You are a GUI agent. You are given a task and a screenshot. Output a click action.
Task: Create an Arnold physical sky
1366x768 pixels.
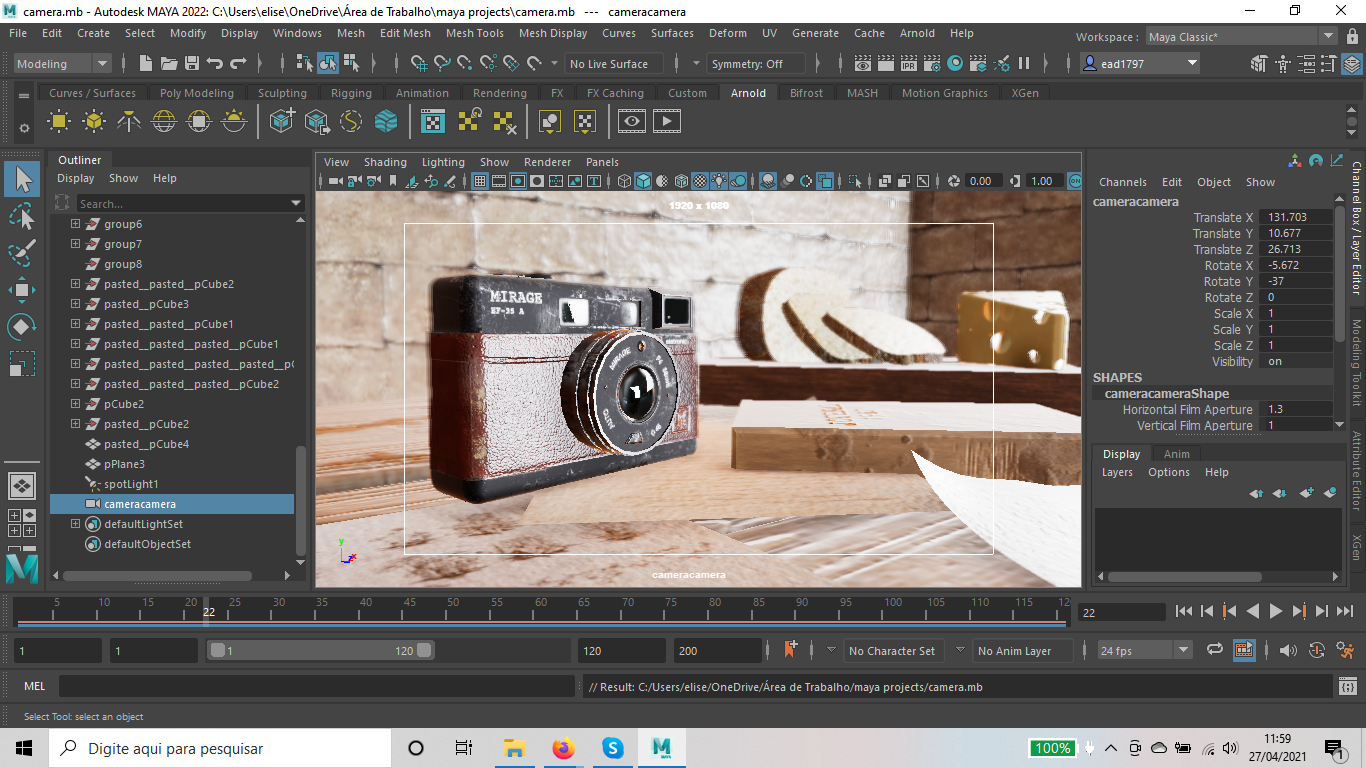pos(234,122)
